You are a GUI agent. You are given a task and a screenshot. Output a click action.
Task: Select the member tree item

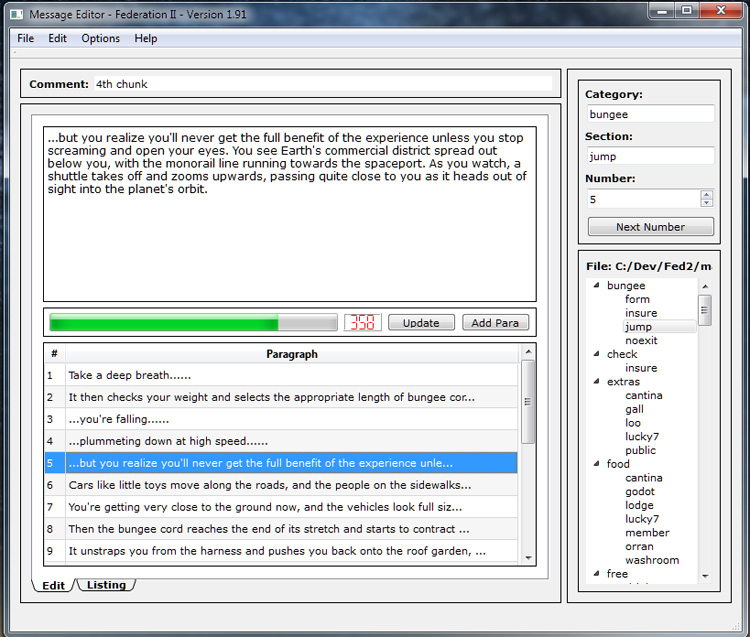pyautogui.click(x=647, y=533)
